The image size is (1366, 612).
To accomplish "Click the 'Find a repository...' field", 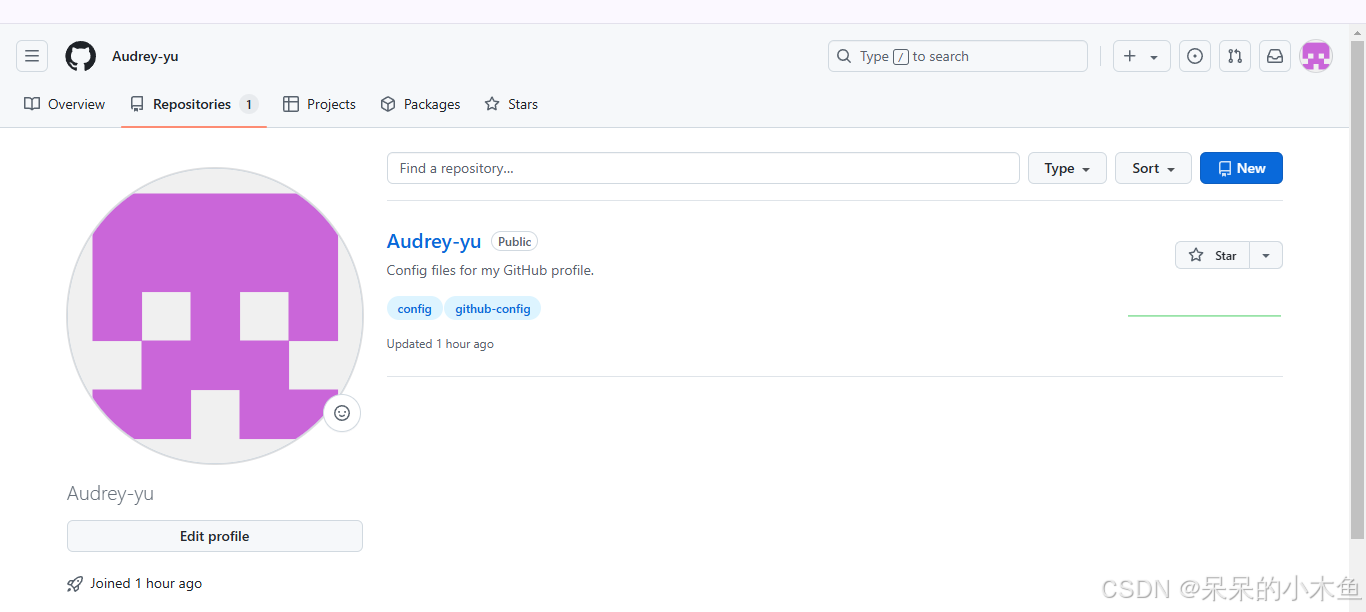I will coord(703,168).
